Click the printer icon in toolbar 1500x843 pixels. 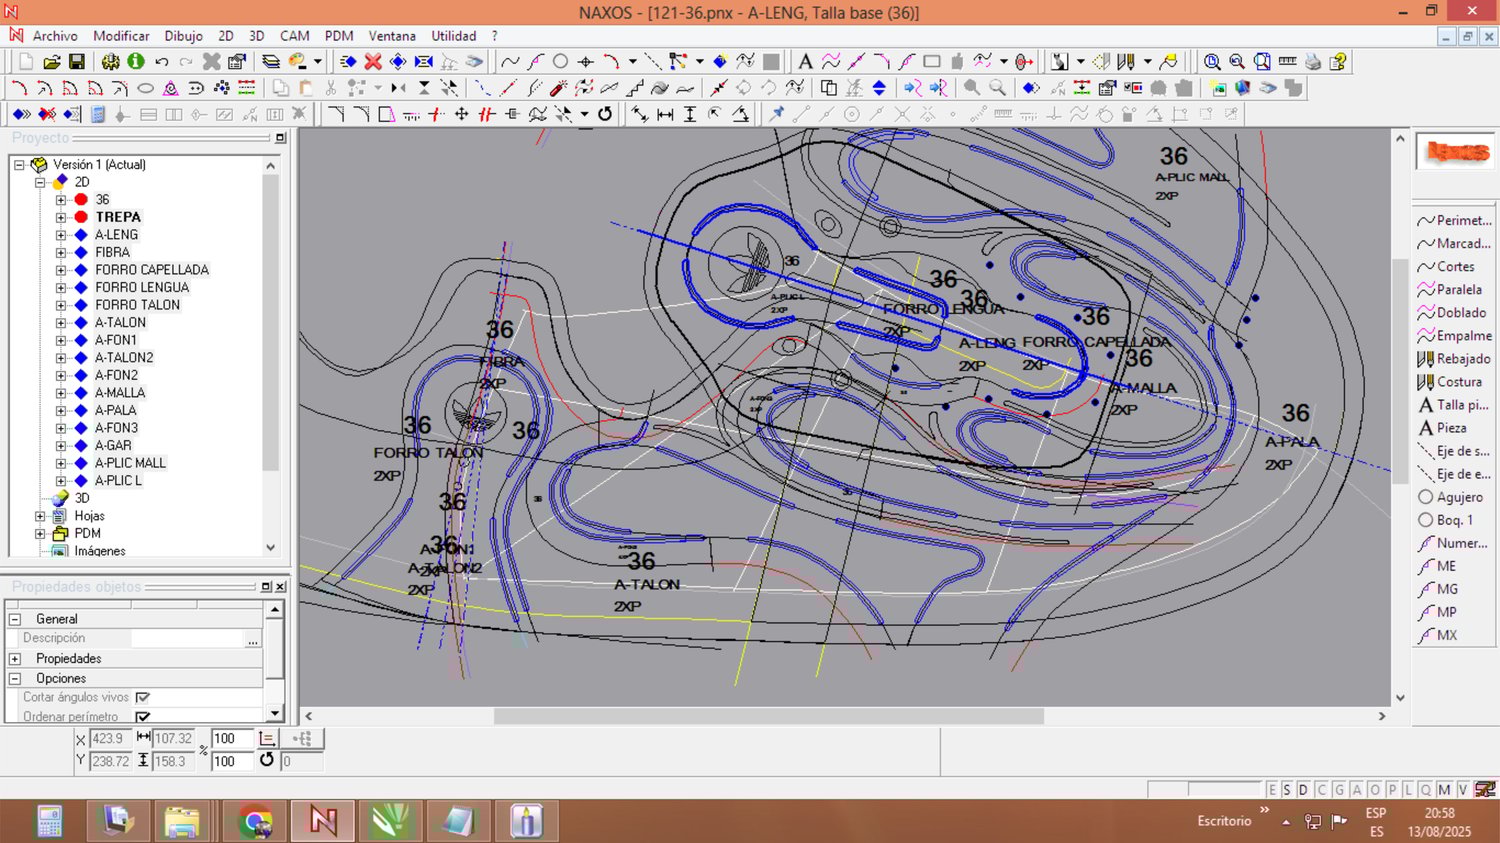click(x=1313, y=62)
